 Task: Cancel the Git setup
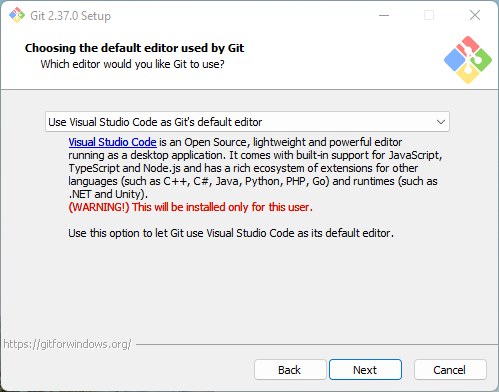[450, 370]
